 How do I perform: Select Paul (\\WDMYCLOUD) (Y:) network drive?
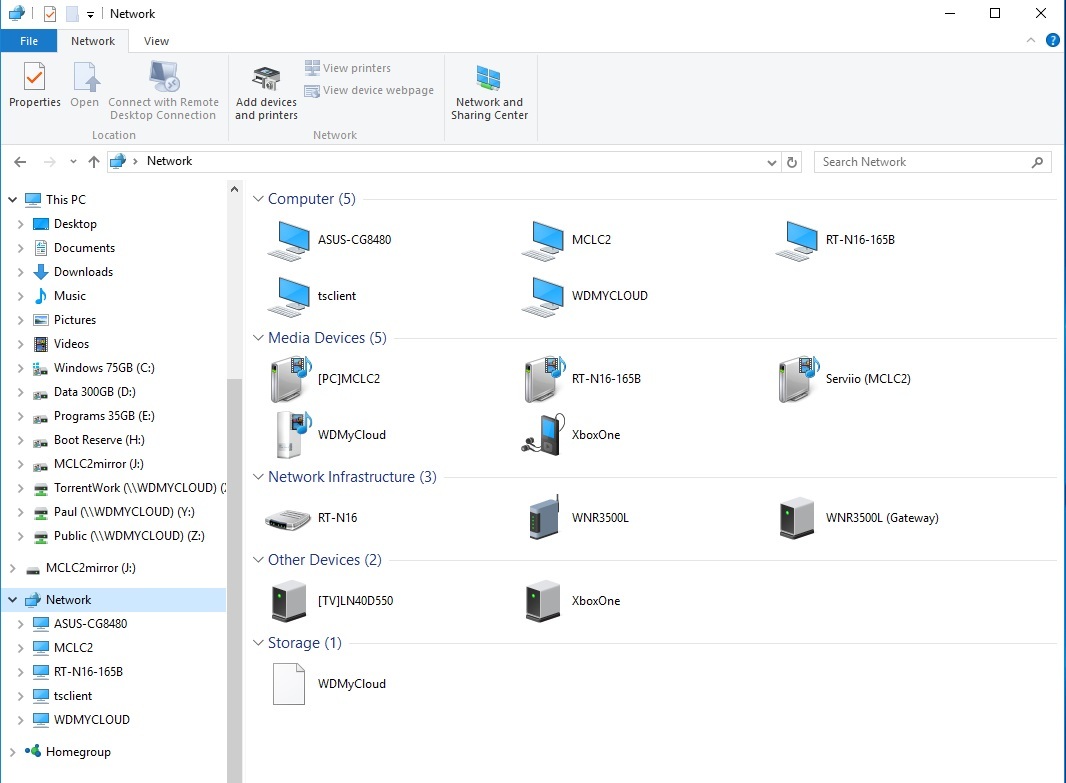[124, 512]
